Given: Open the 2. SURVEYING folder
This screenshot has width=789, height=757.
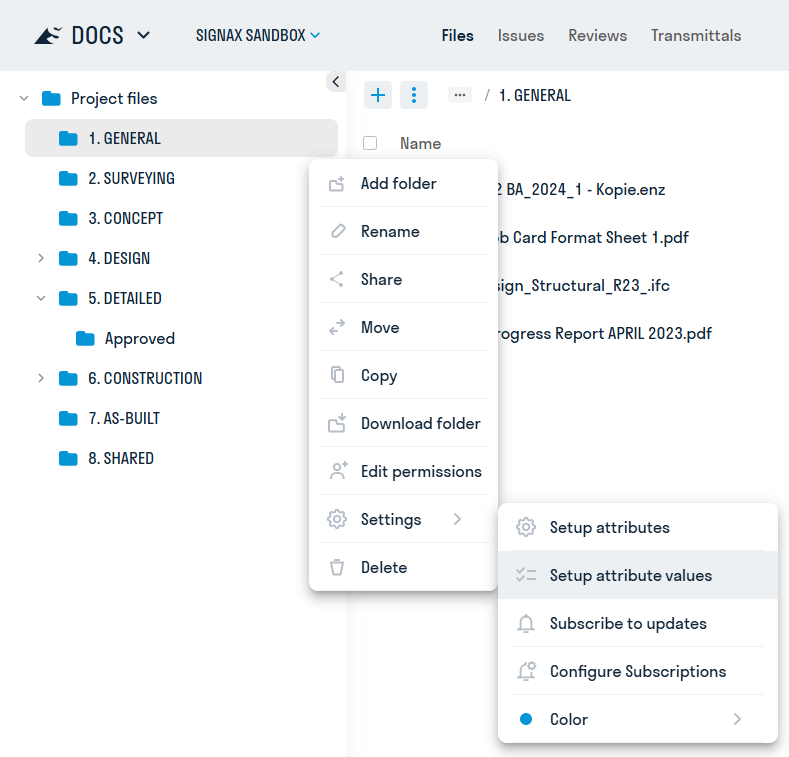Looking at the screenshot, I should pyautogui.click(x=131, y=178).
